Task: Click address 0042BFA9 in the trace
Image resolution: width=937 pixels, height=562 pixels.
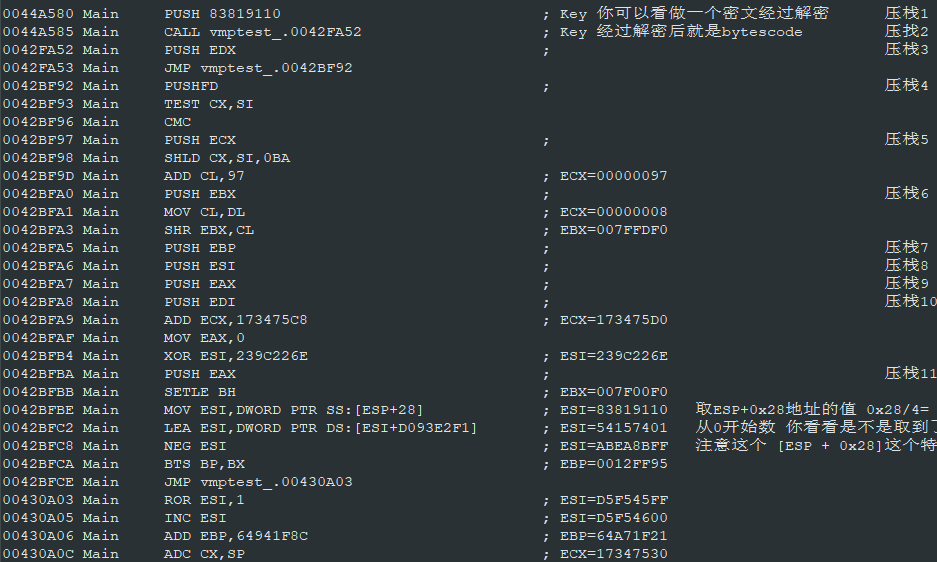Action: coord(38,320)
